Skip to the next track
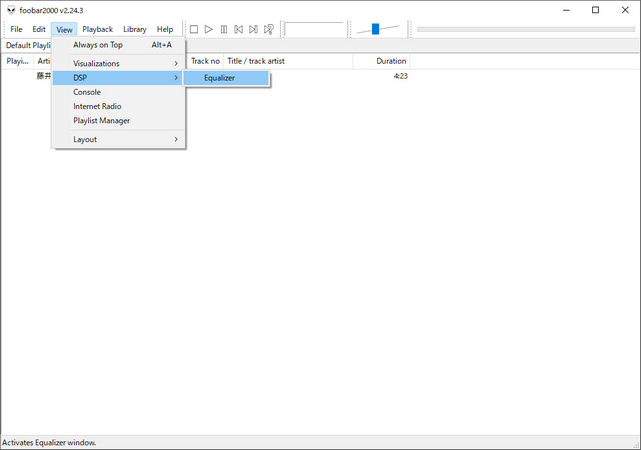This screenshot has height=450, width=641. click(x=253, y=29)
